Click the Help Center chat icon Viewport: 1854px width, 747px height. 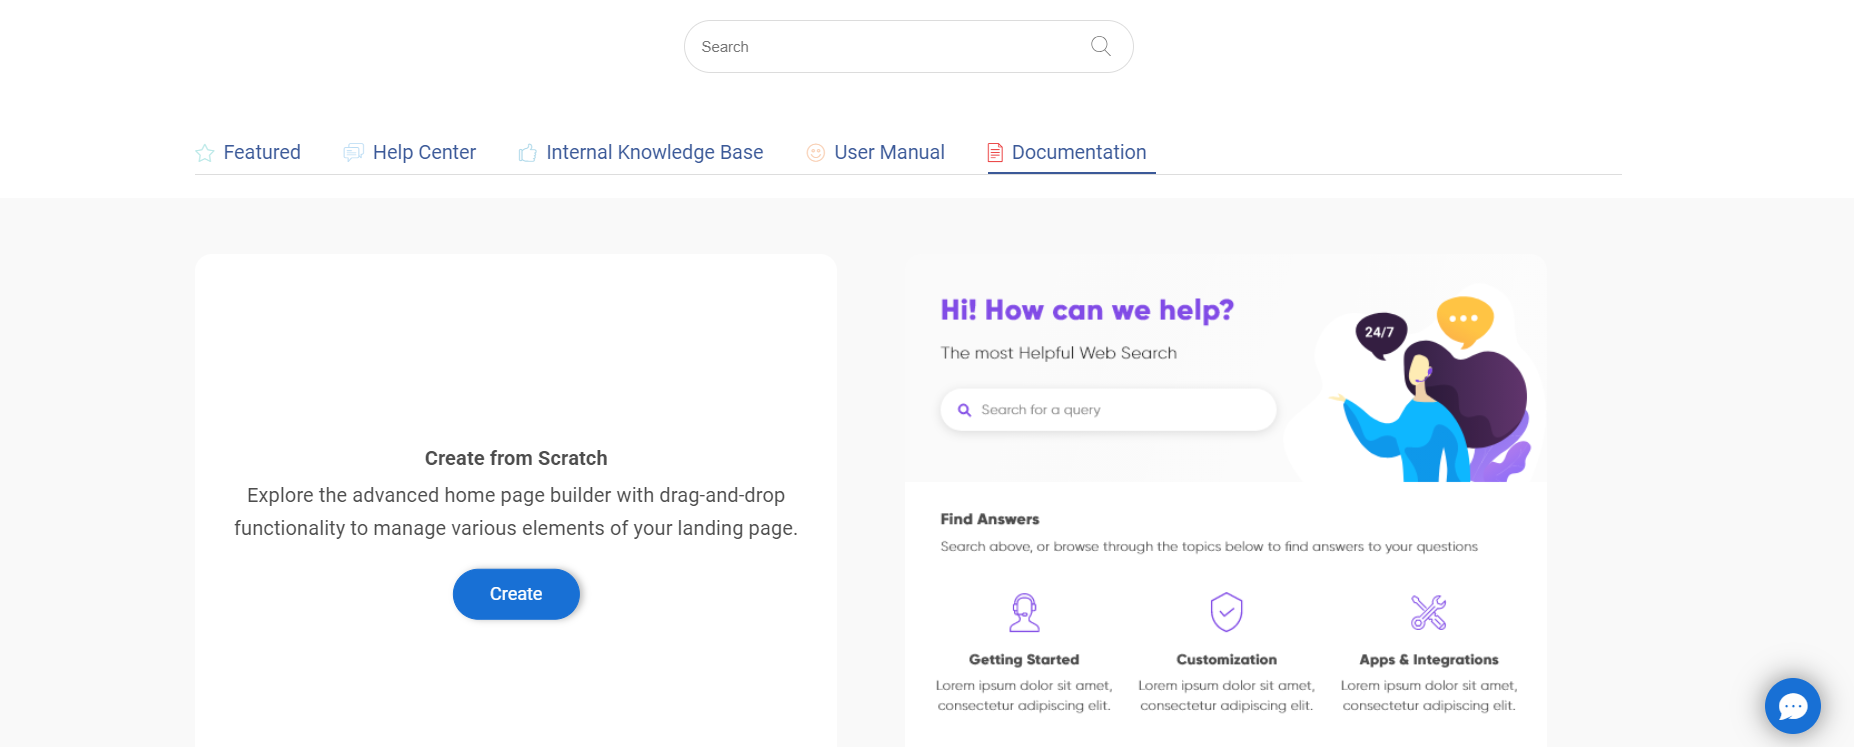point(353,153)
